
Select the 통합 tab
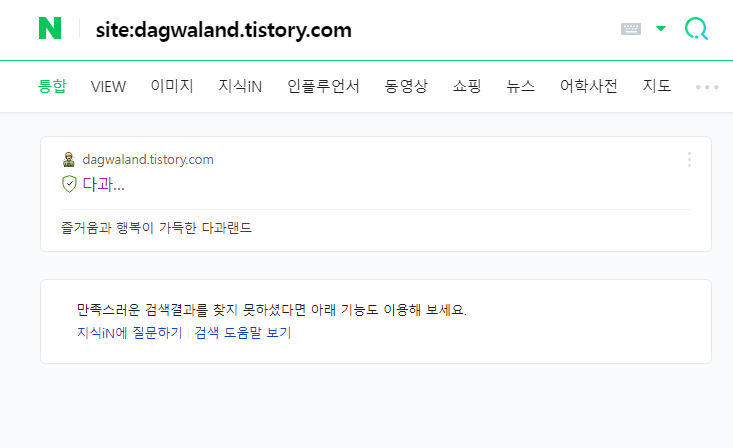tap(52, 86)
